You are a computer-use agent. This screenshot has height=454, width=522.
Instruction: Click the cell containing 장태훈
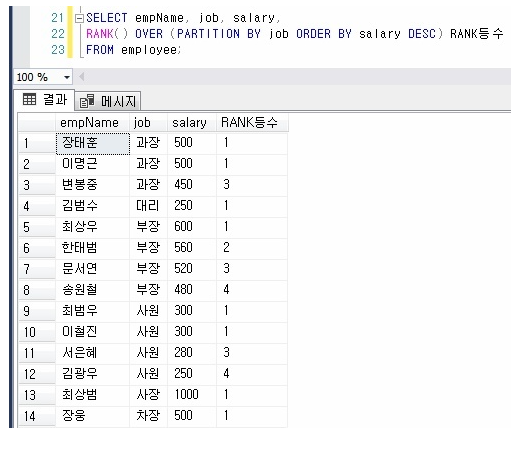93,143
